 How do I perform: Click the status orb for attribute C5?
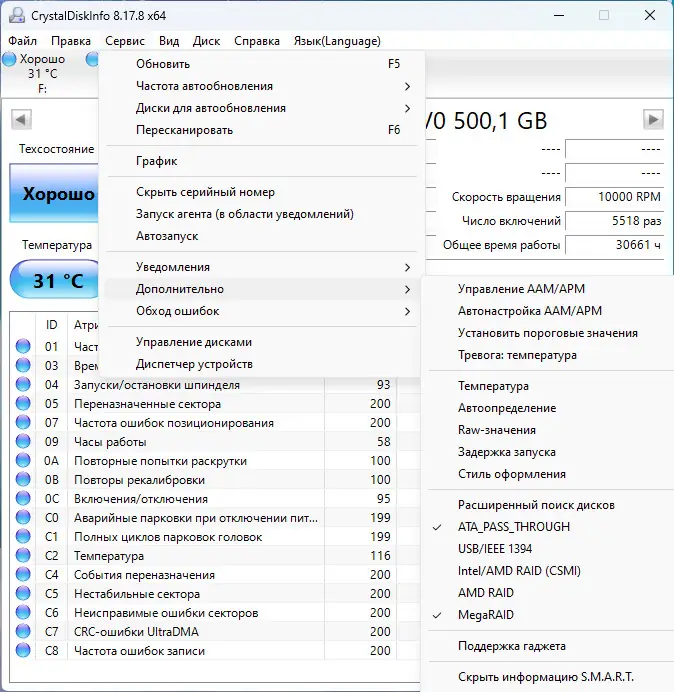pos(23,594)
